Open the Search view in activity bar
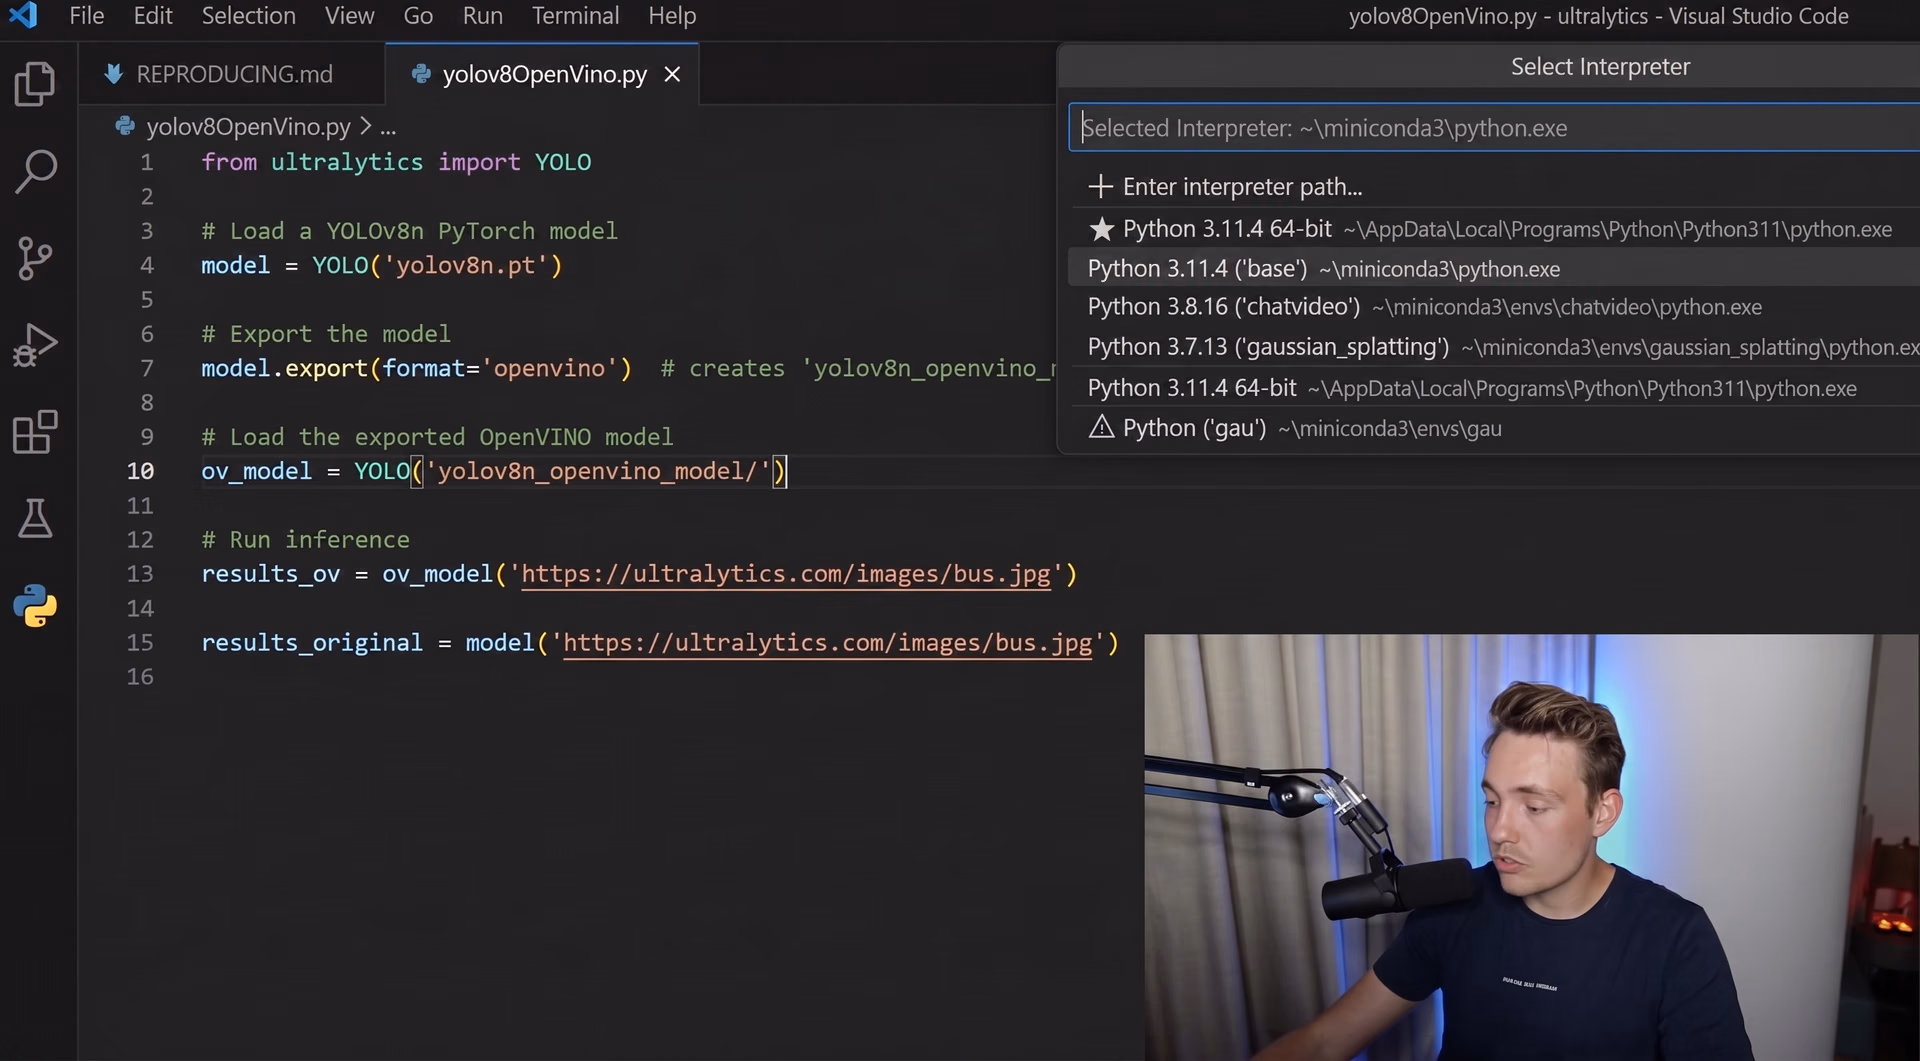This screenshot has height=1061, width=1920. [x=36, y=171]
